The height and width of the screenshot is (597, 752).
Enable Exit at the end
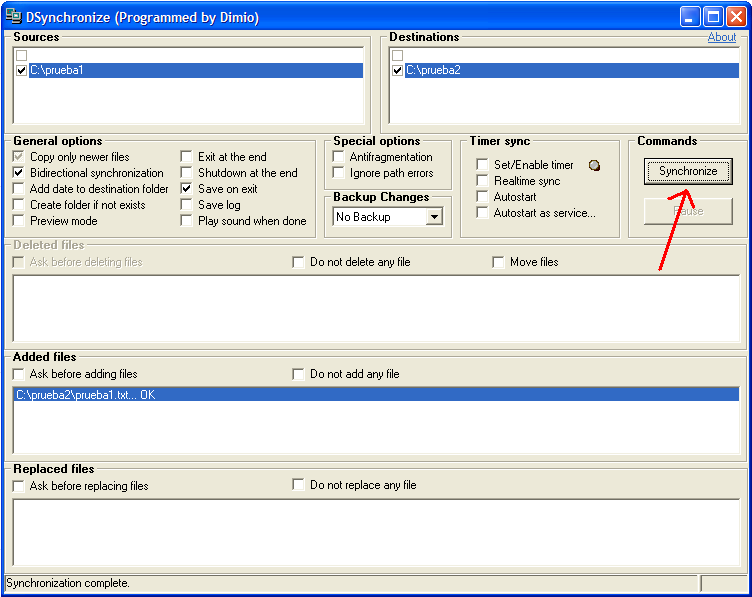click(x=187, y=157)
